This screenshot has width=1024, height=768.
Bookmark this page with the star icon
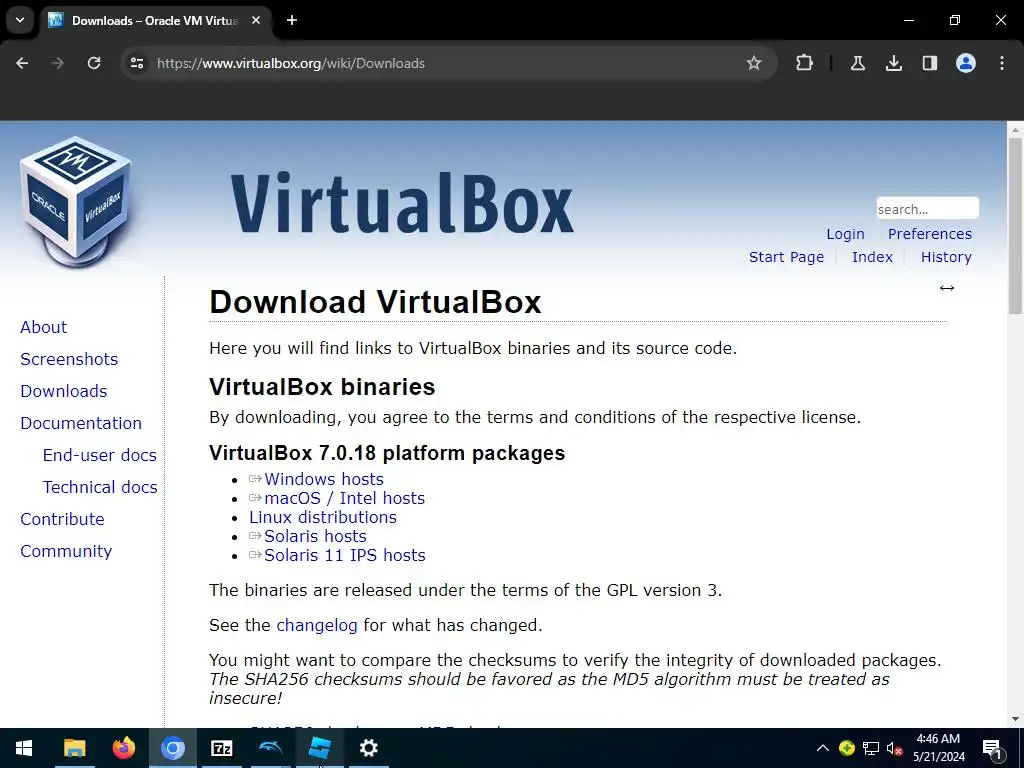754,63
